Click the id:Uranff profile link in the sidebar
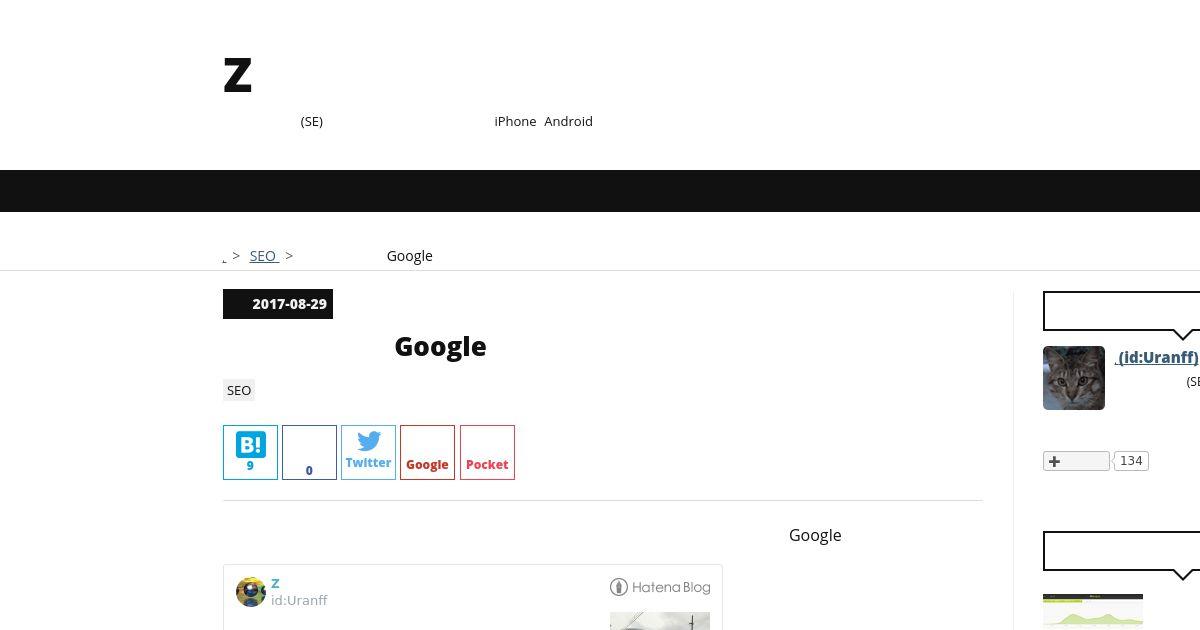The image size is (1200, 630). click(1157, 357)
